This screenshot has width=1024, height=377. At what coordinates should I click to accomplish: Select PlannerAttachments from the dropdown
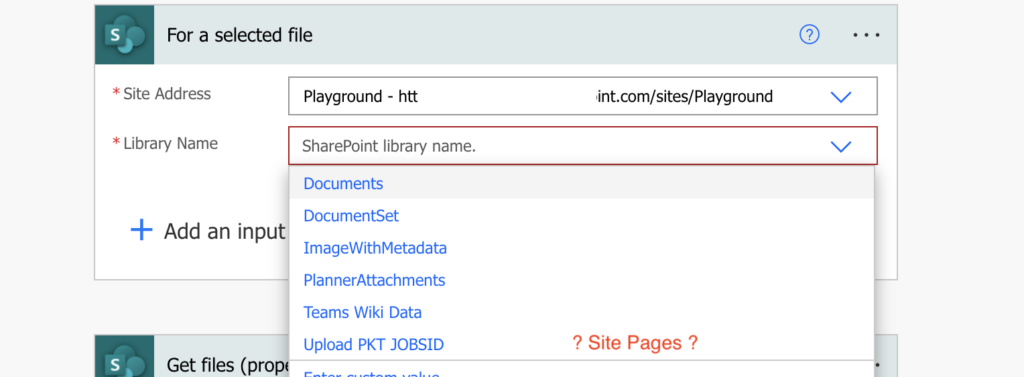pyautogui.click(x=581, y=280)
